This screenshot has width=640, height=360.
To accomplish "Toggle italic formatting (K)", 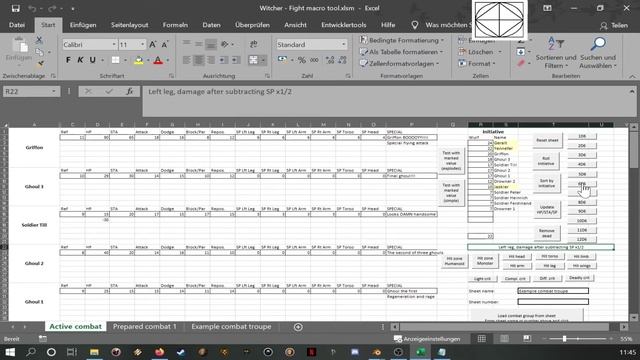I will point(80,60).
